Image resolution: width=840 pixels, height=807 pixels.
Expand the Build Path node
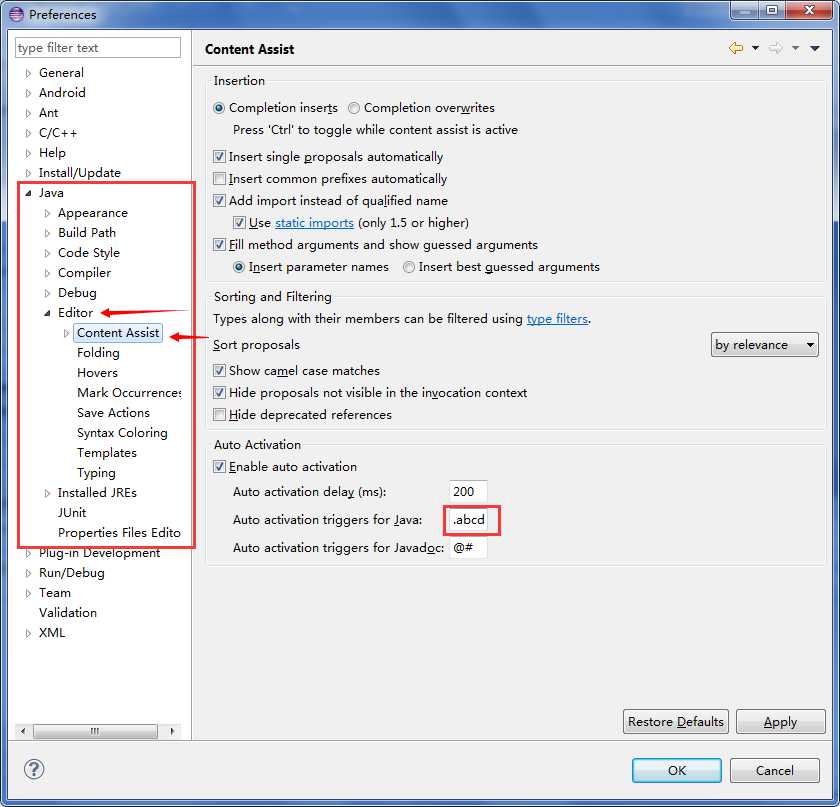47,233
